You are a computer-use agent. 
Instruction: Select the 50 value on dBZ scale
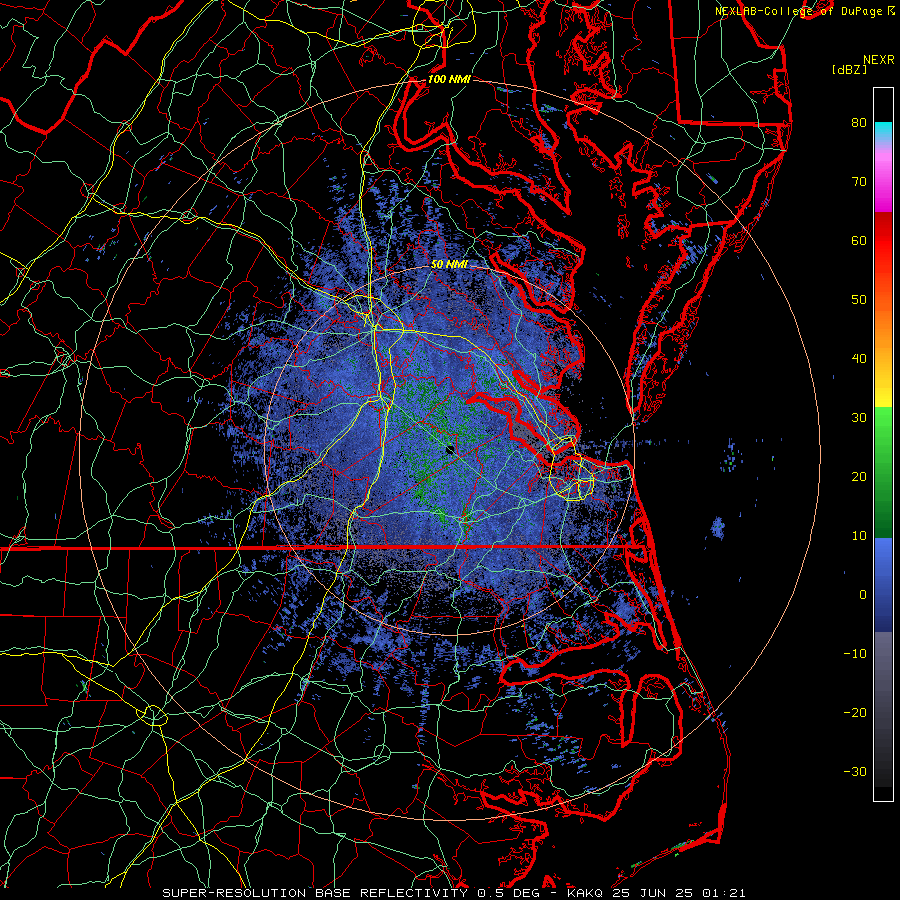[x=859, y=300]
